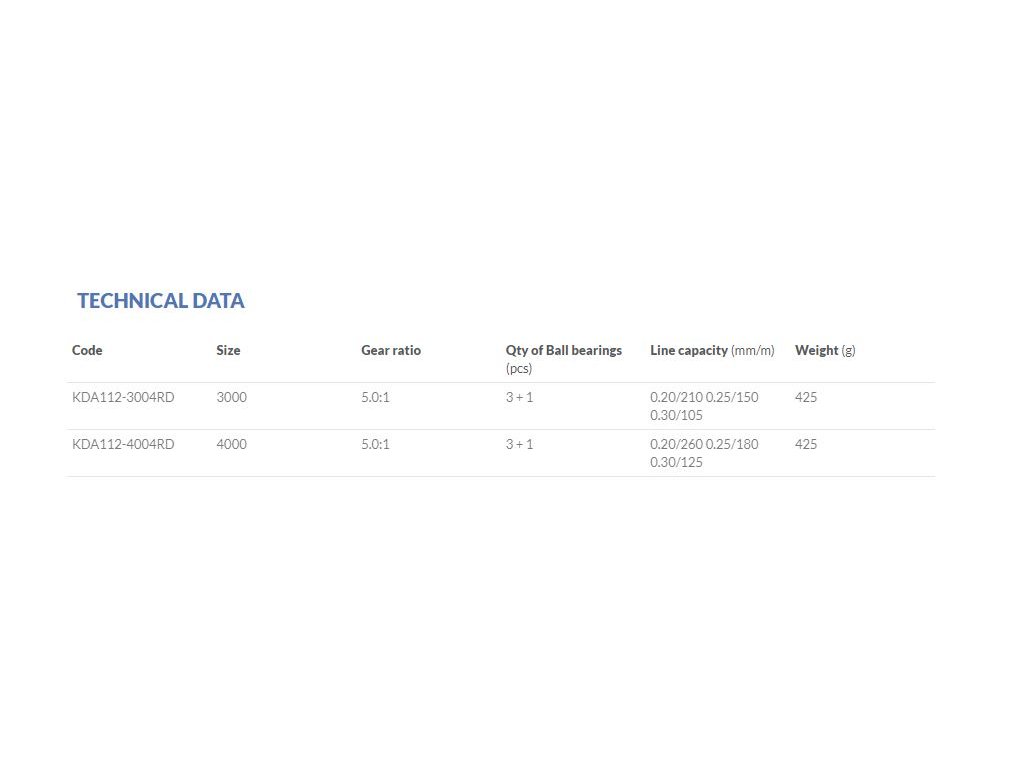Image resolution: width=1024 pixels, height=768 pixels.
Task: Click the 5.0:1 gear ratio for KDA112-3004RD
Action: (x=375, y=397)
